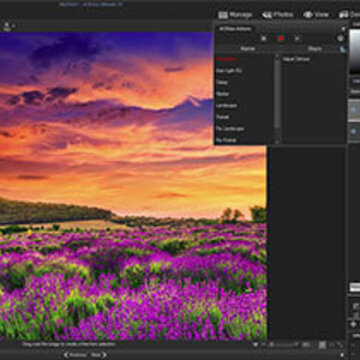Image resolution: width=360 pixels, height=360 pixels.
Task: Start recording with the red record button
Action: point(281,39)
